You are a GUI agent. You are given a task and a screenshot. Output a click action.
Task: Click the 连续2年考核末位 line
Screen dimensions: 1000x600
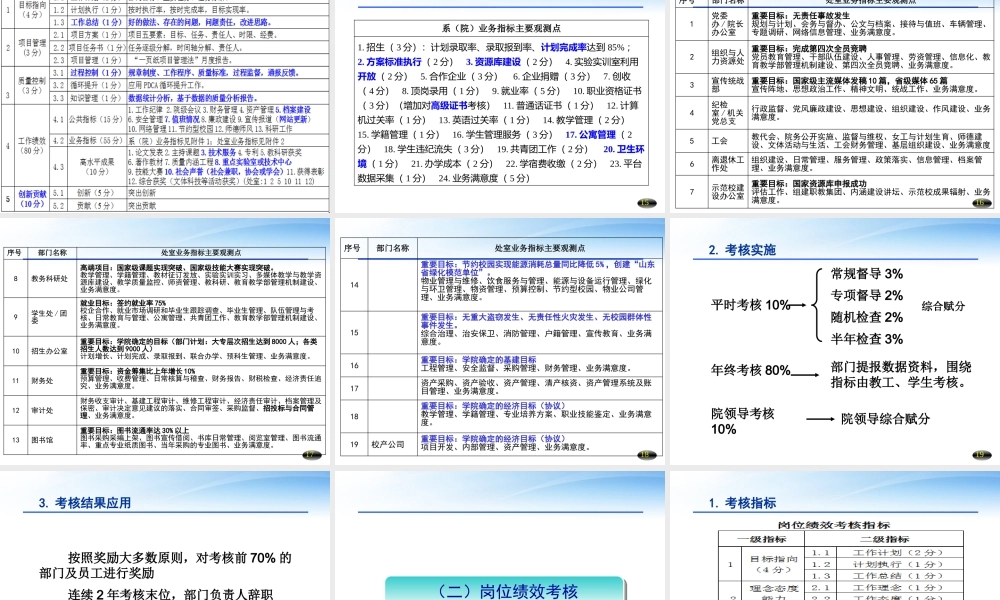170,594
